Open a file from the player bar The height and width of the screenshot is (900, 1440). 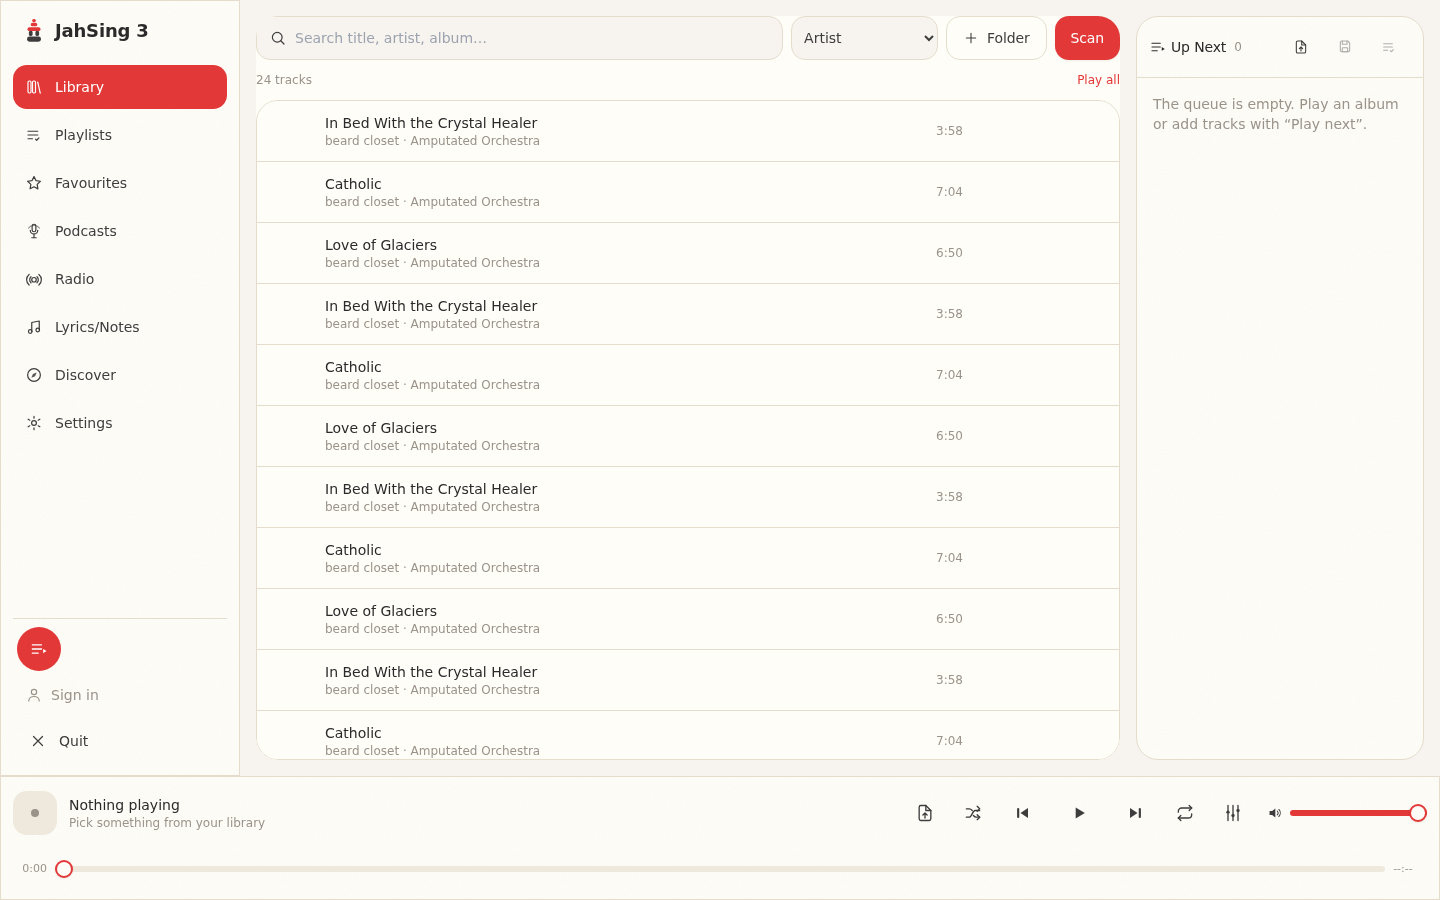925,813
